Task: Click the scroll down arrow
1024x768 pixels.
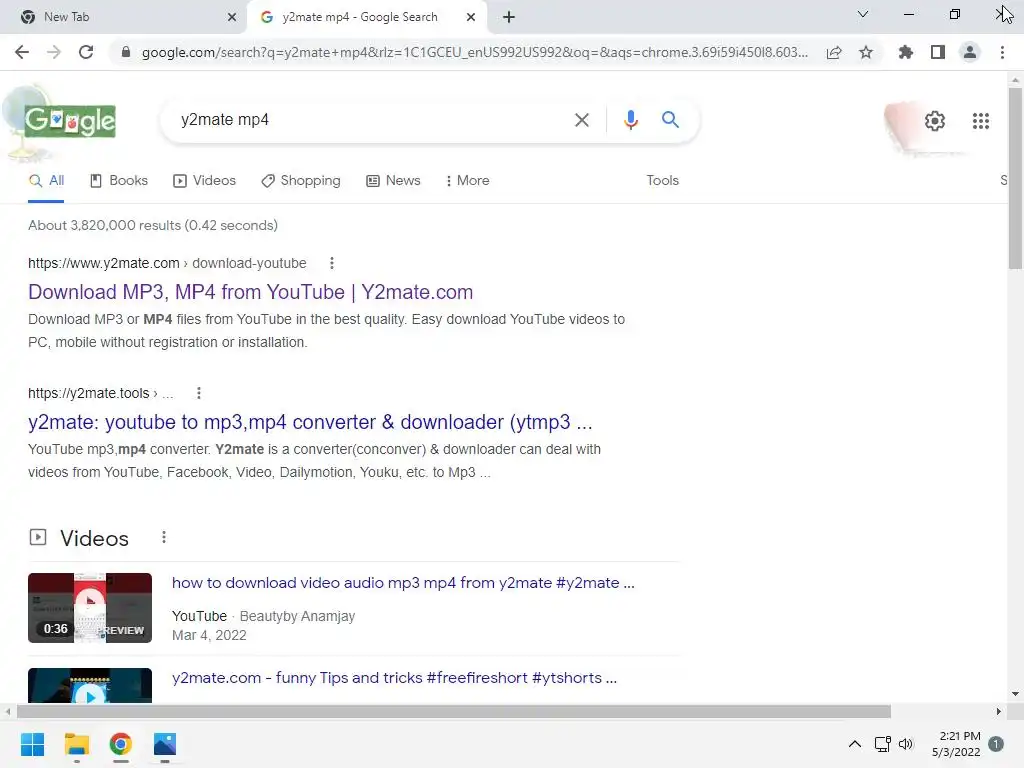Action: pyautogui.click(x=1015, y=694)
